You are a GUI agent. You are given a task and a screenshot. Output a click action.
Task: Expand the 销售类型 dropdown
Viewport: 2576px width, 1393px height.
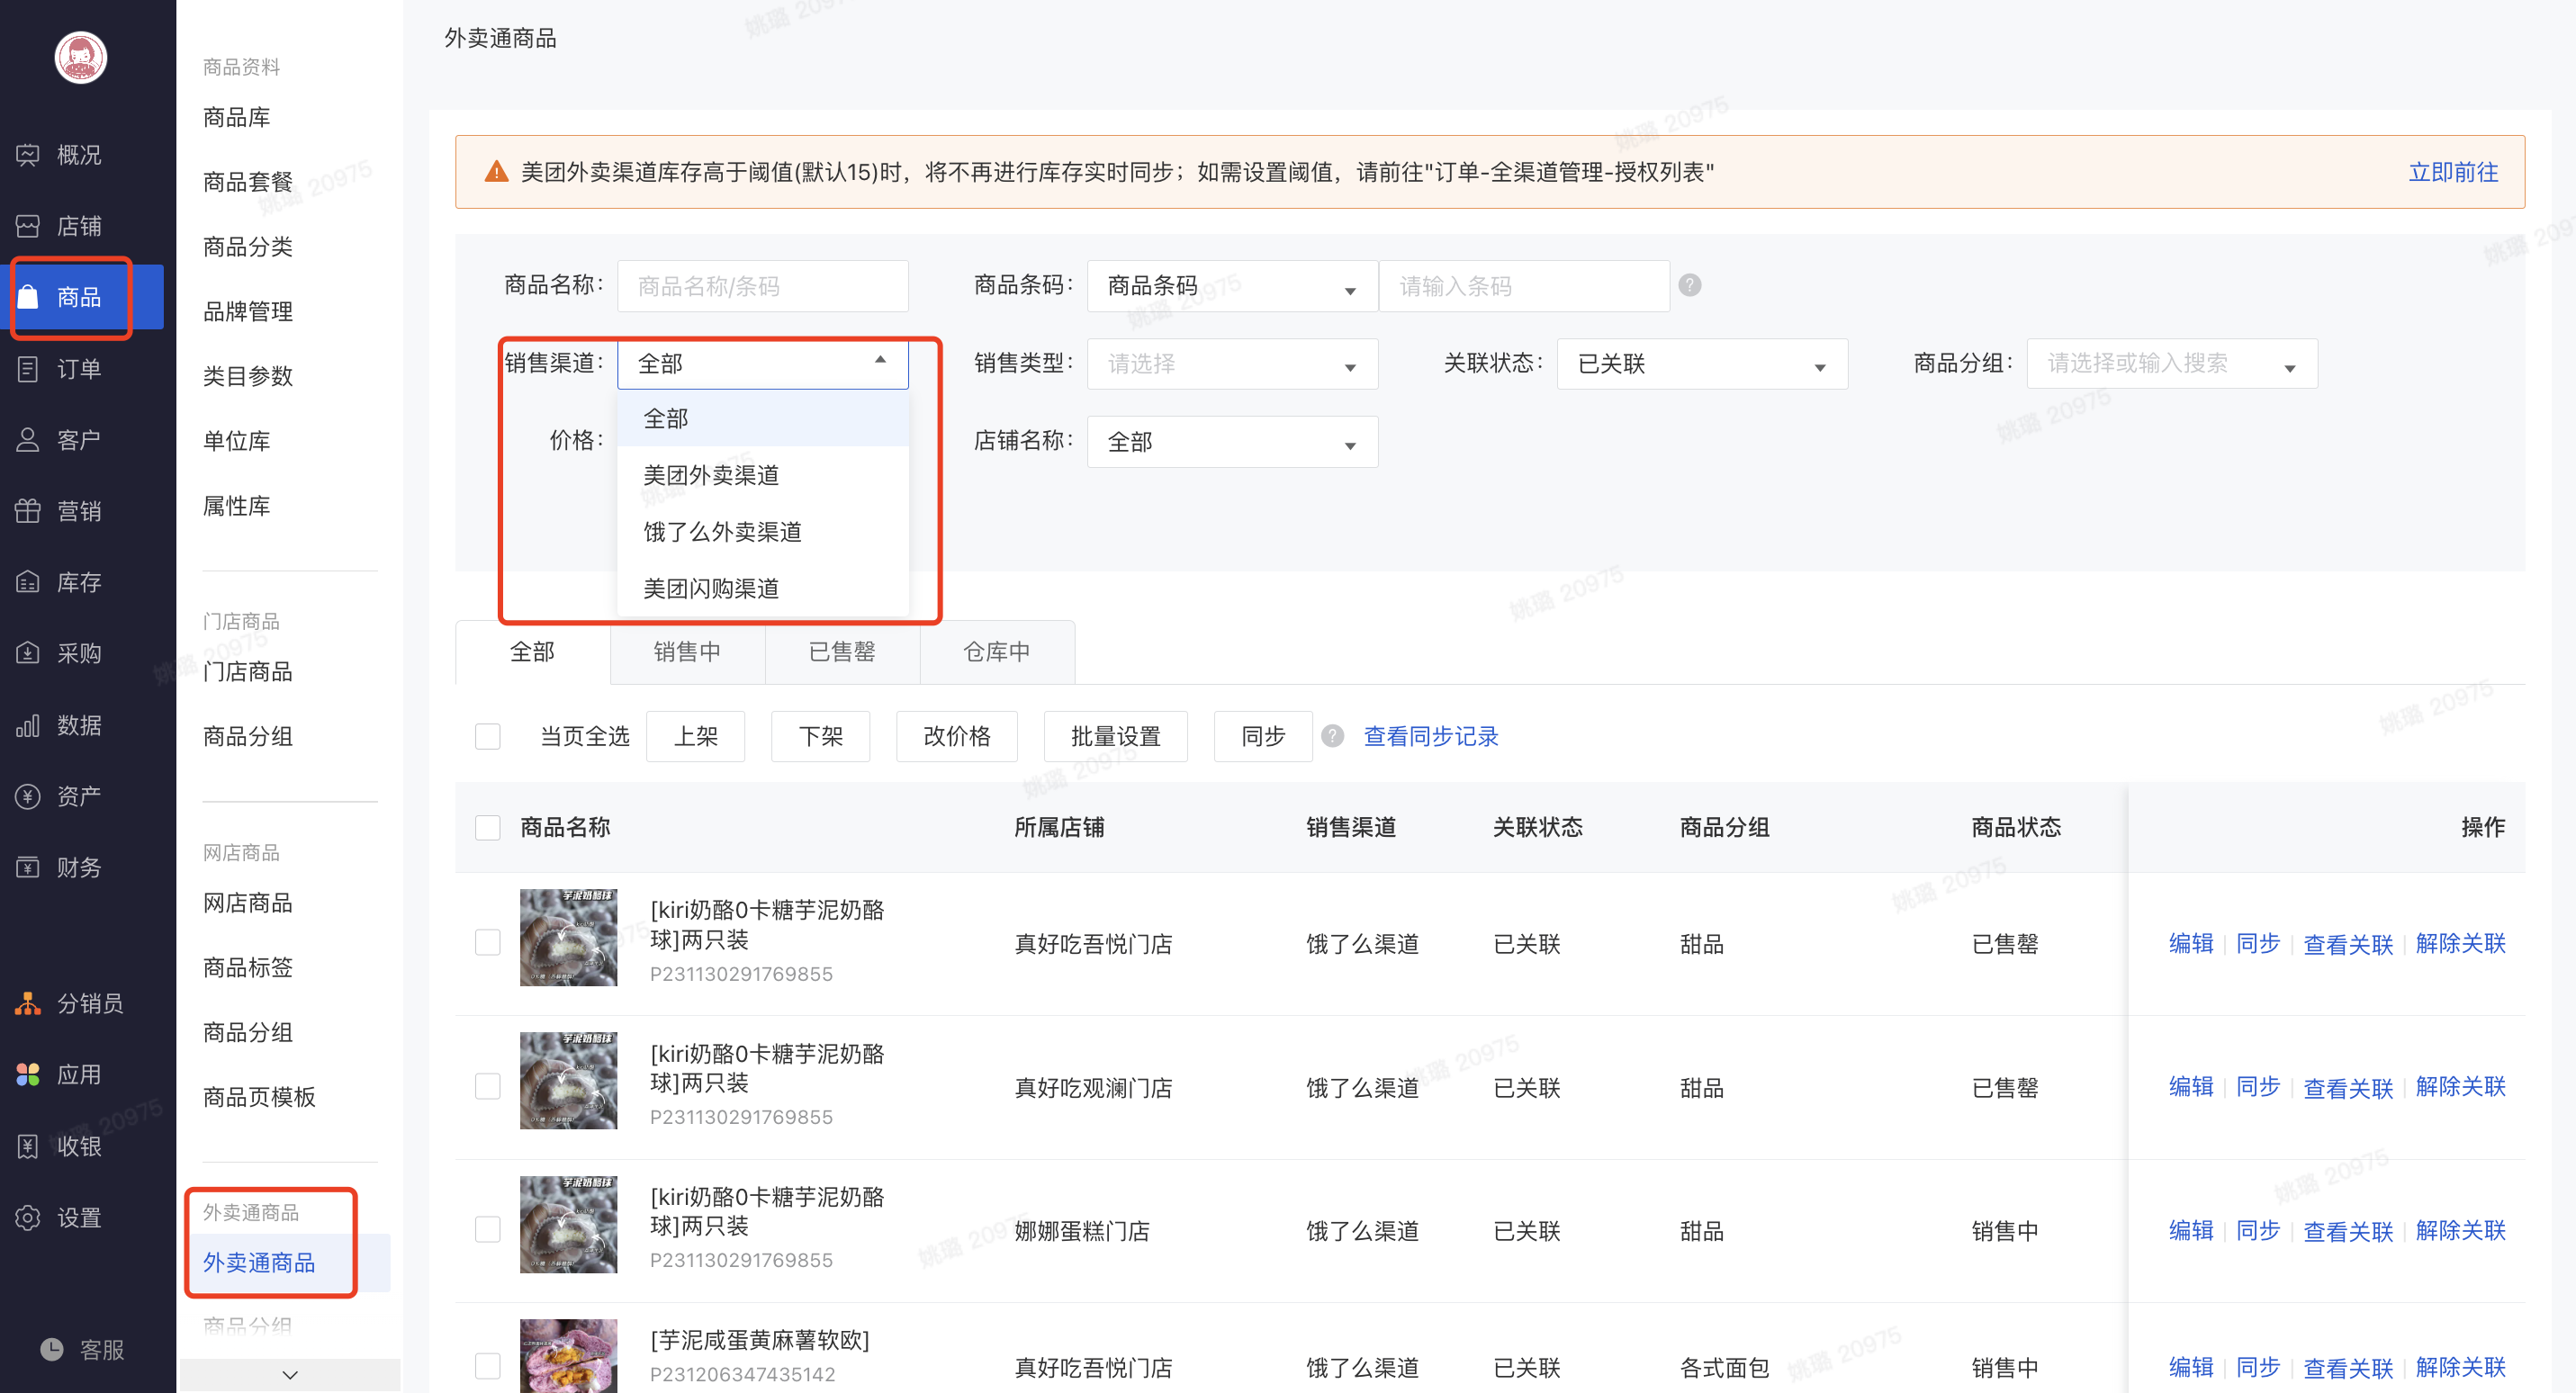[1231, 364]
